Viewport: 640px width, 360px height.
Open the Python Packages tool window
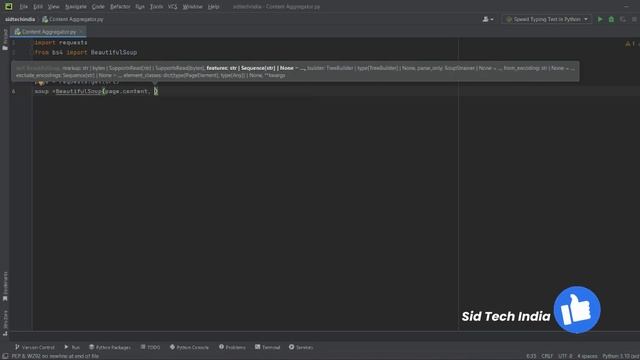pos(110,347)
